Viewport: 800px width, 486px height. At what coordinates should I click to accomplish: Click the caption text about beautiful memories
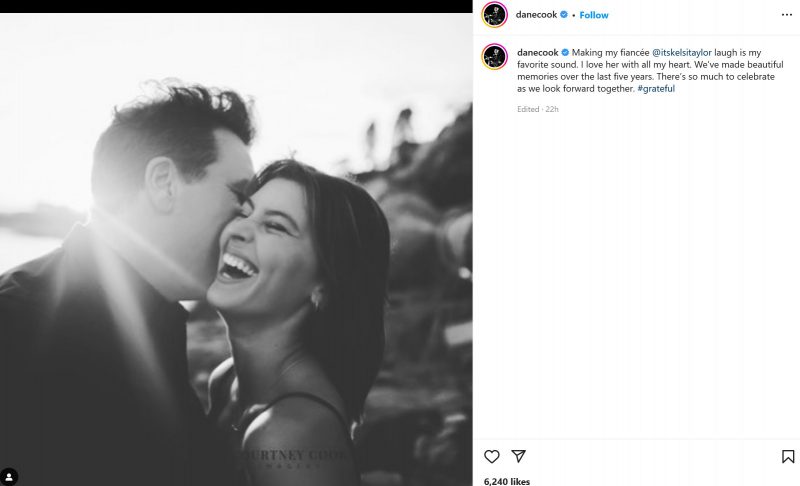tap(640, 76)
